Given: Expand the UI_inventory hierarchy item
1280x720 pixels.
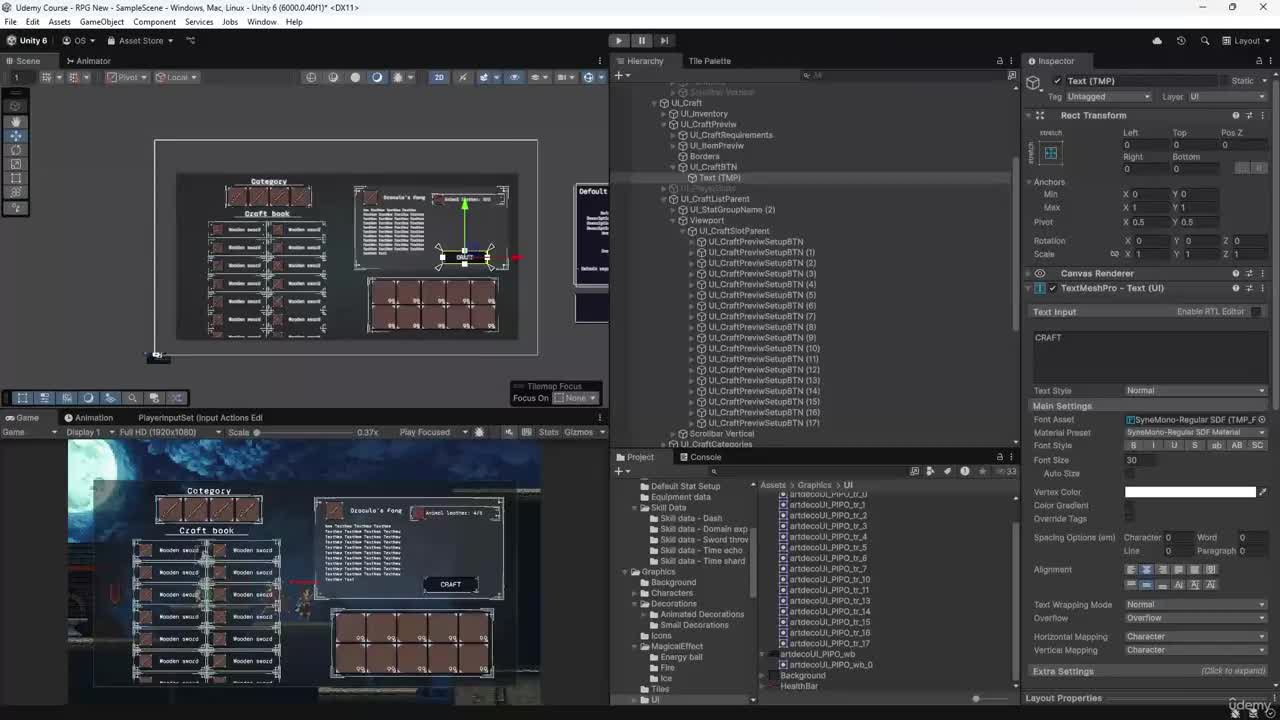Looking at the screenshot, I should tap(662, 114).
